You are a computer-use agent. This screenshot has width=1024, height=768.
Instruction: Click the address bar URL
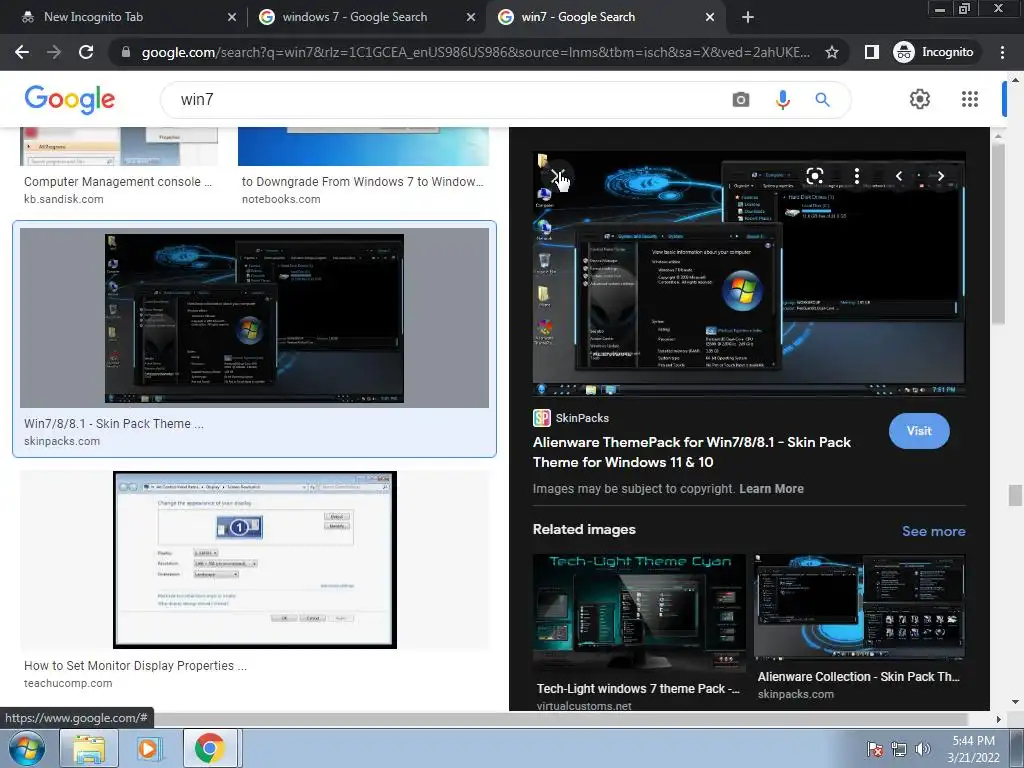click(x=475, y=52)
